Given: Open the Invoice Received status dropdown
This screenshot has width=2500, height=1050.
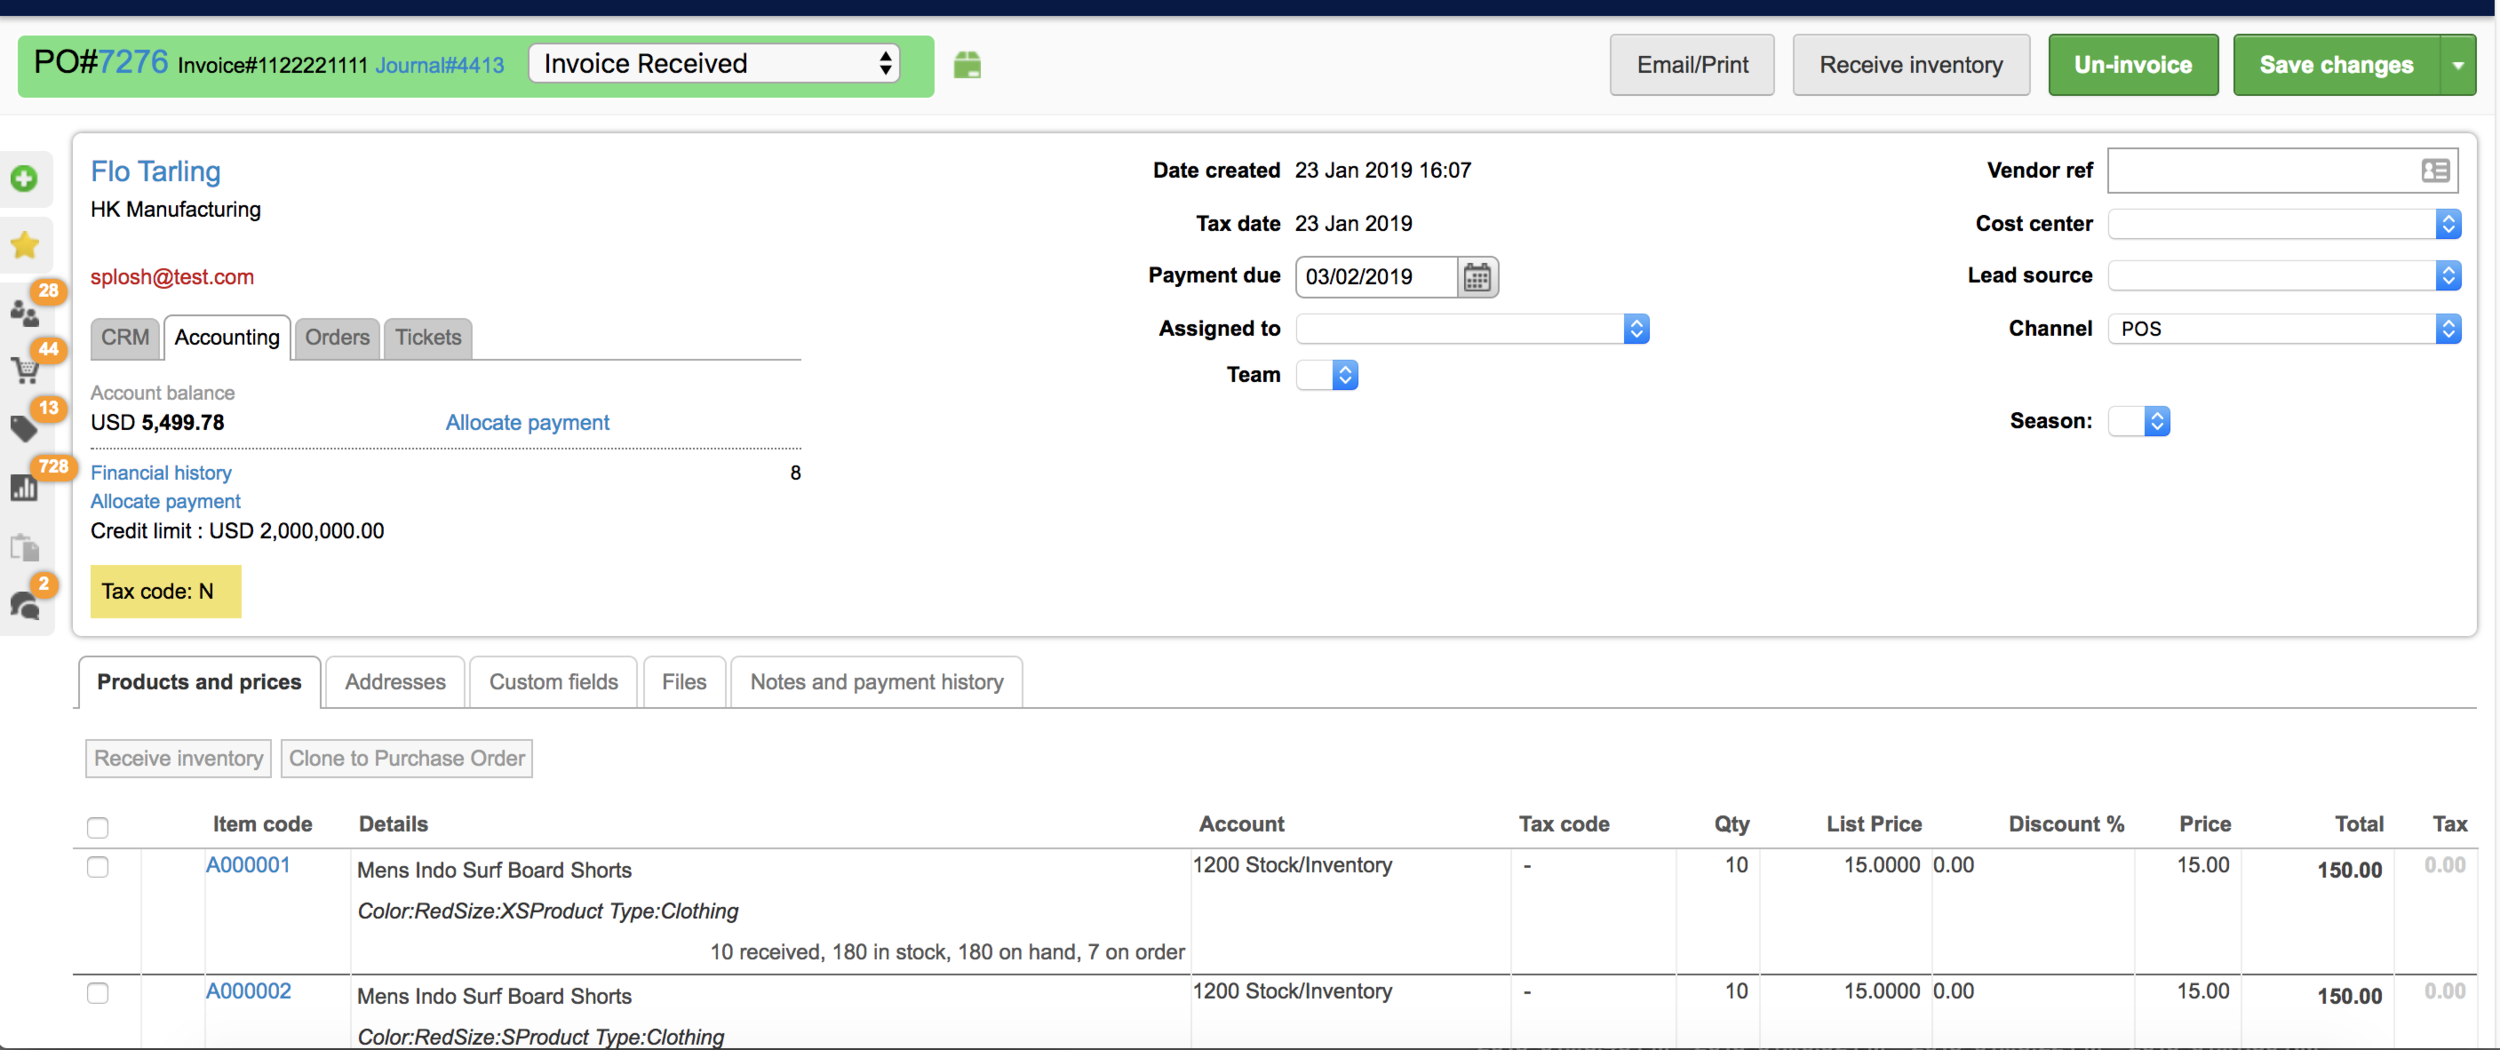Looking at the screenshot, I should [x=715, y=64].
